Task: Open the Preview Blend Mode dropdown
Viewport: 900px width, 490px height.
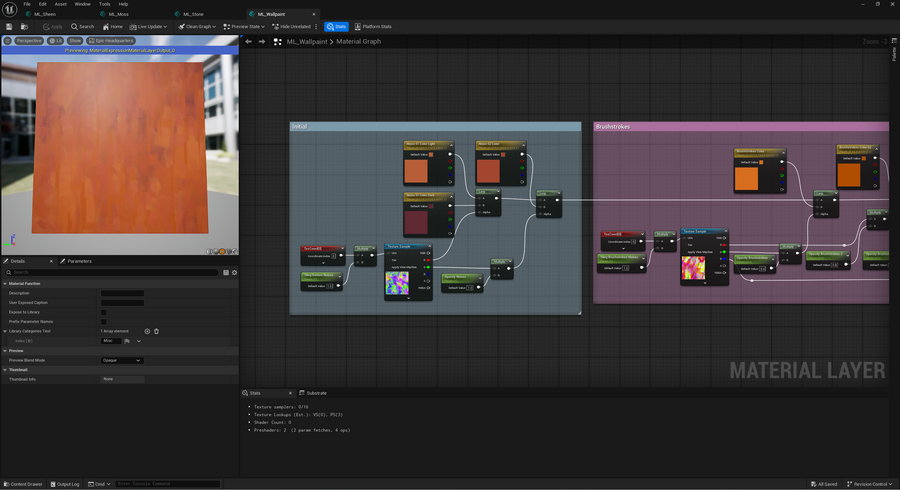Action: pos(122,360)
